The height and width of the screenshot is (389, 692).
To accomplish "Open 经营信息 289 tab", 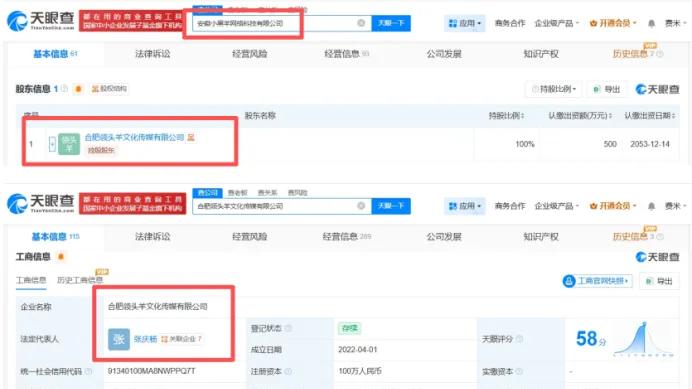I will pyautogui.click(x=347, y=237).
